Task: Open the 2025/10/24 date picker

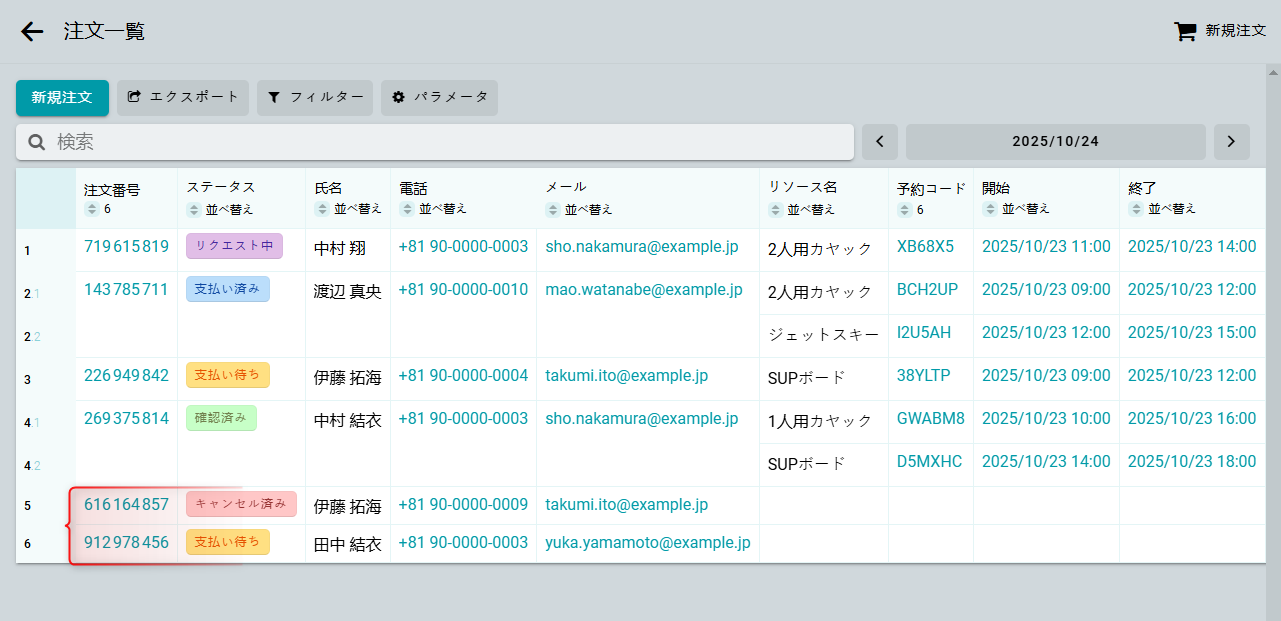Action: tap(1055, 142)
